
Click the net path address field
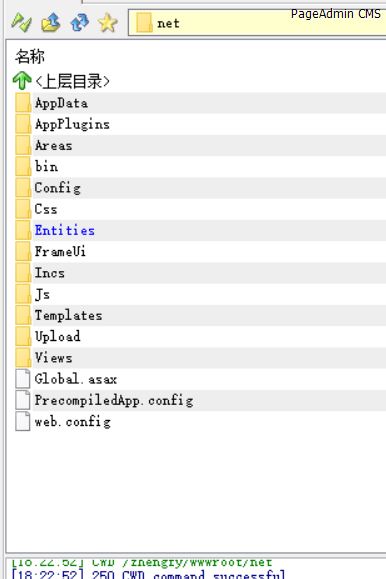tap(257, 23)
